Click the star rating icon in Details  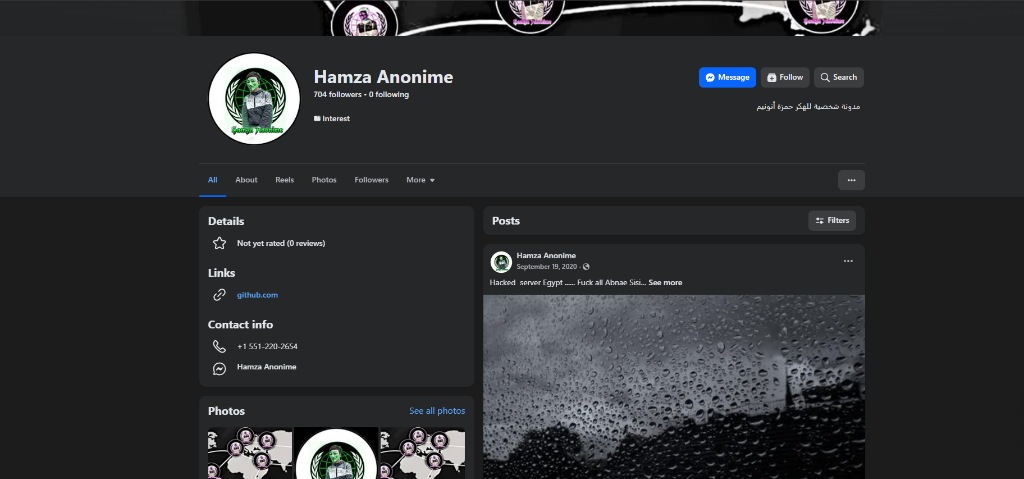click(219, 243)
